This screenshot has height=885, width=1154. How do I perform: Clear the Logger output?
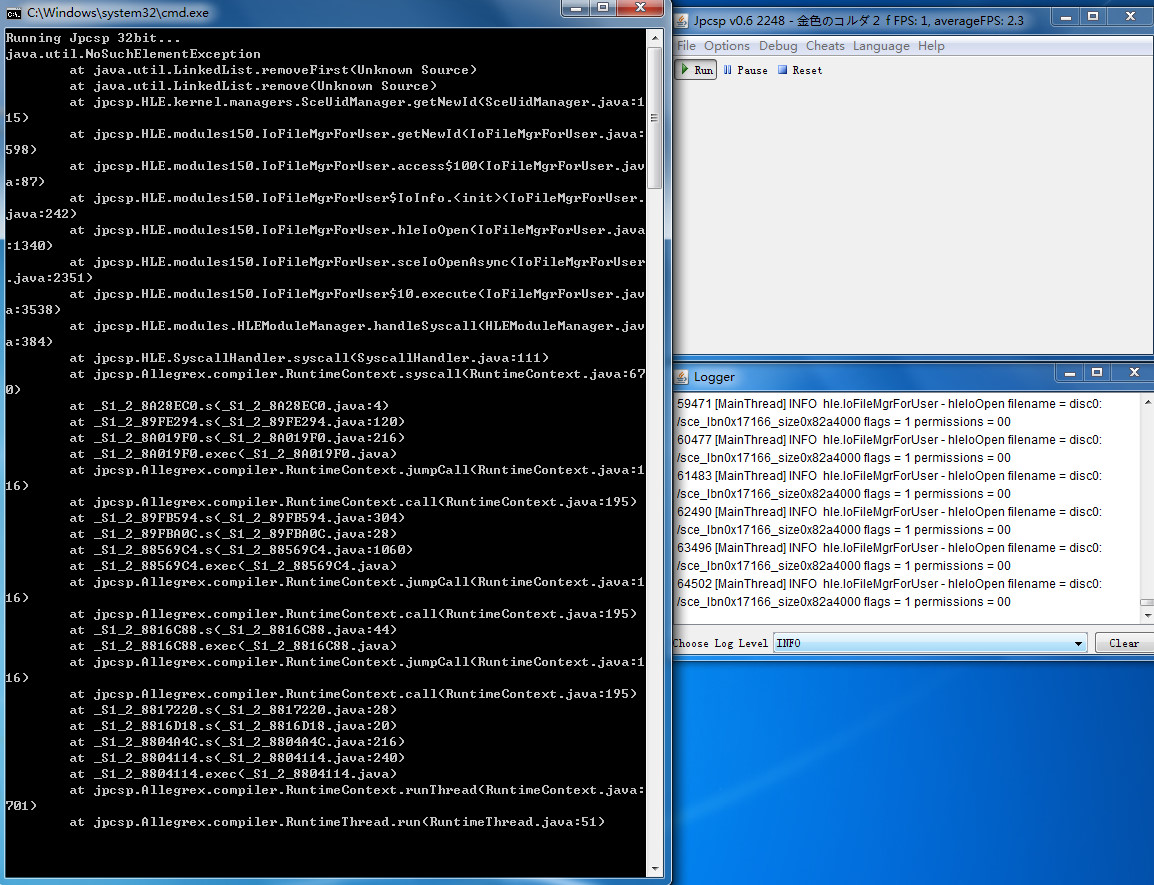point(1124,643)
